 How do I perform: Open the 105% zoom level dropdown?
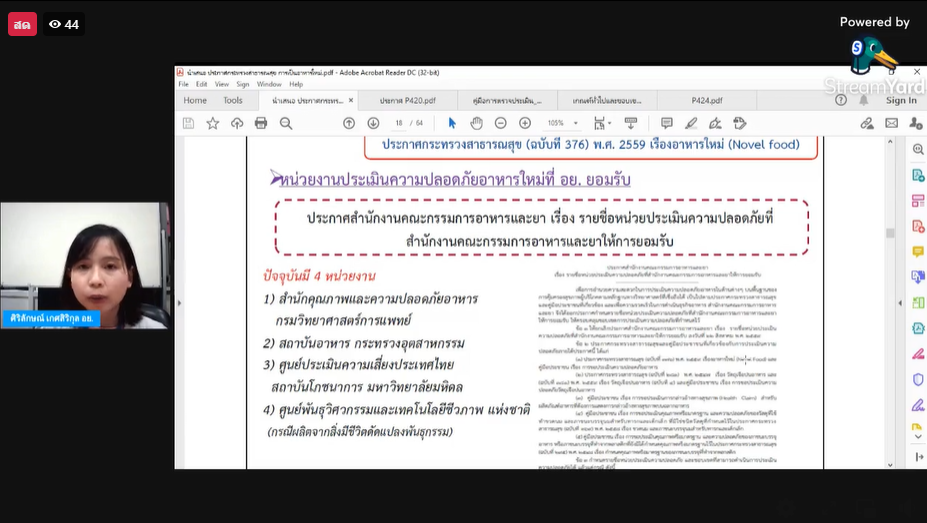tap(575, 123)
